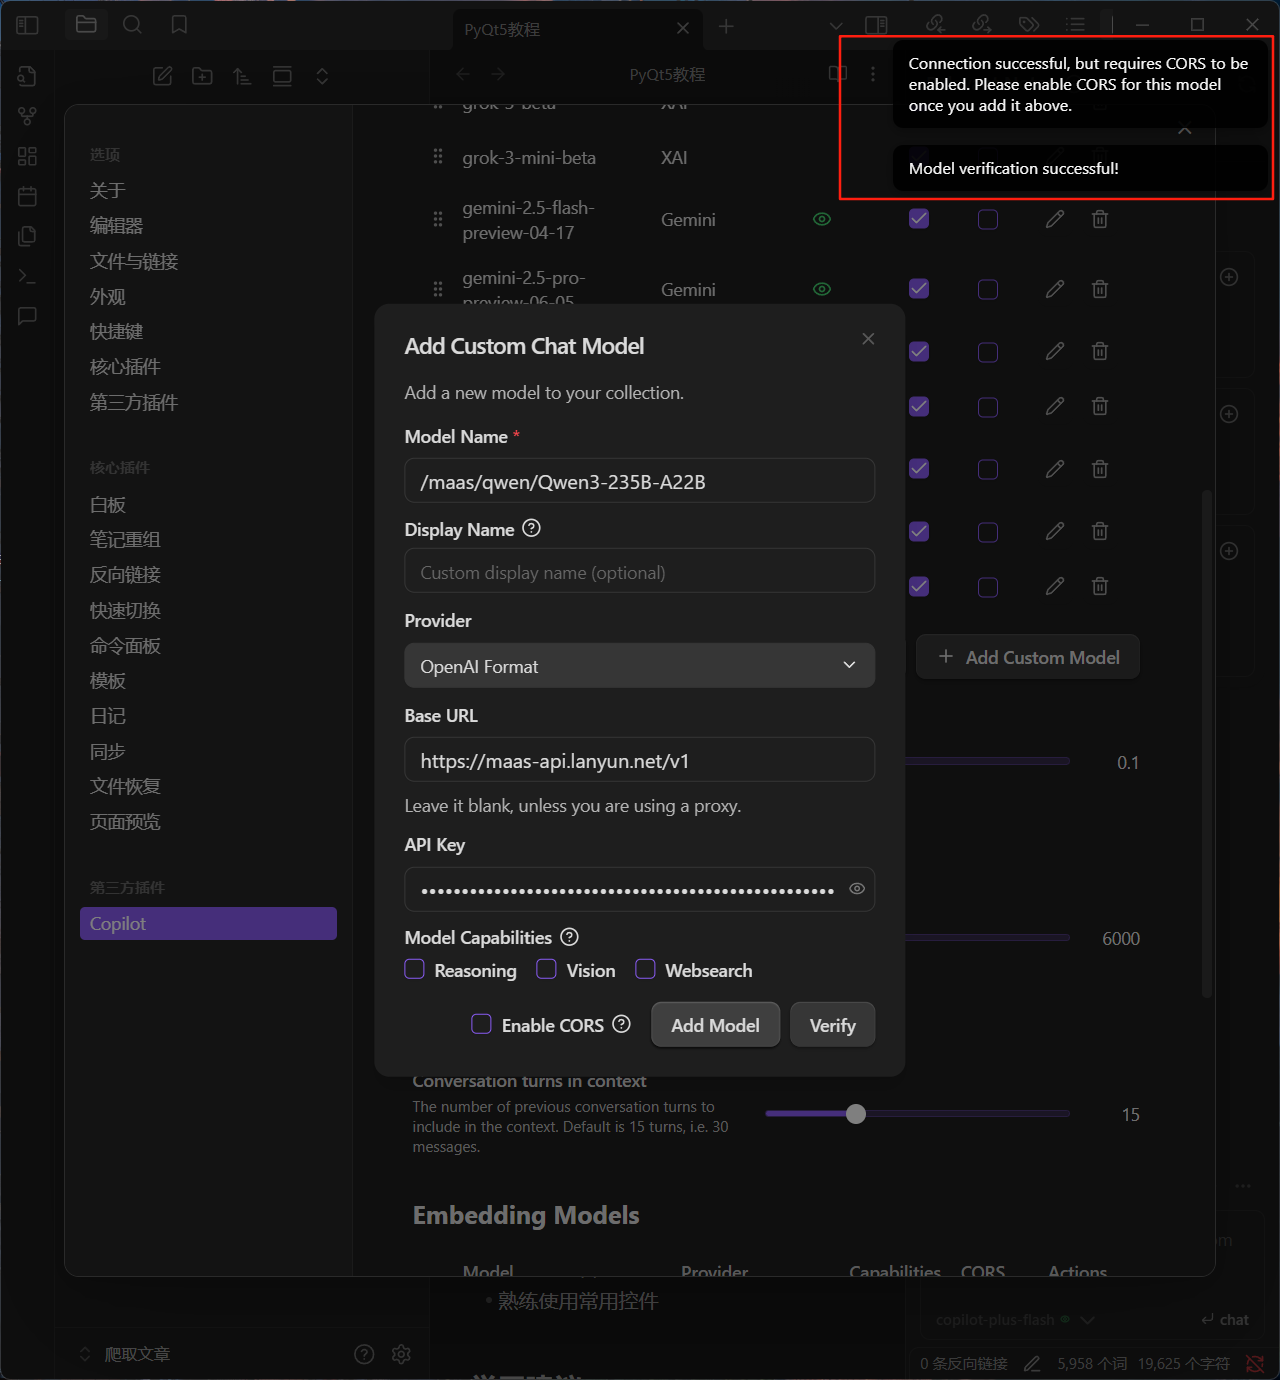The height and width of the screenshot is (1380, 1280).
Task: Enable the Reasoning capability checkbox
Action: 415,969
